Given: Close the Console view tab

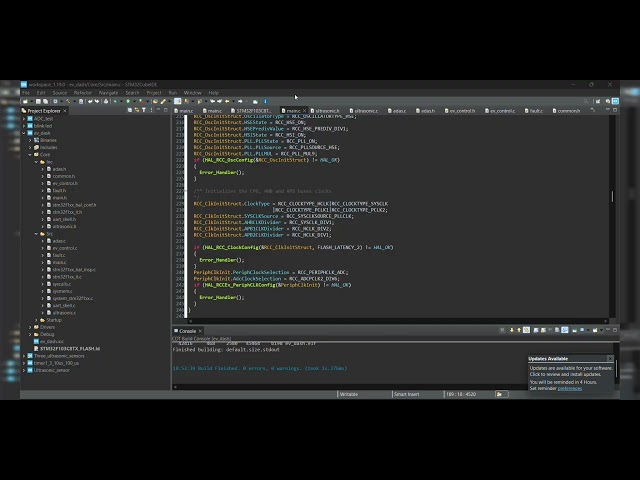Looking at the screenshot, I should pyautogui.click(x=200, y=331).
